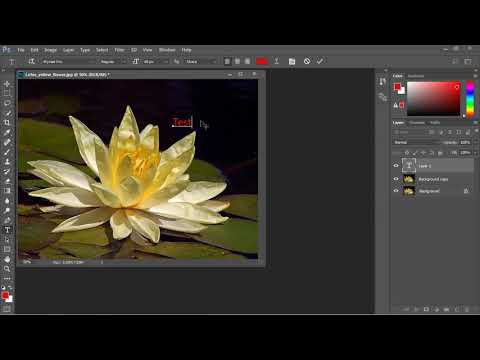Select the History Brush tool

pyautogui.click(x=7, y=171)
